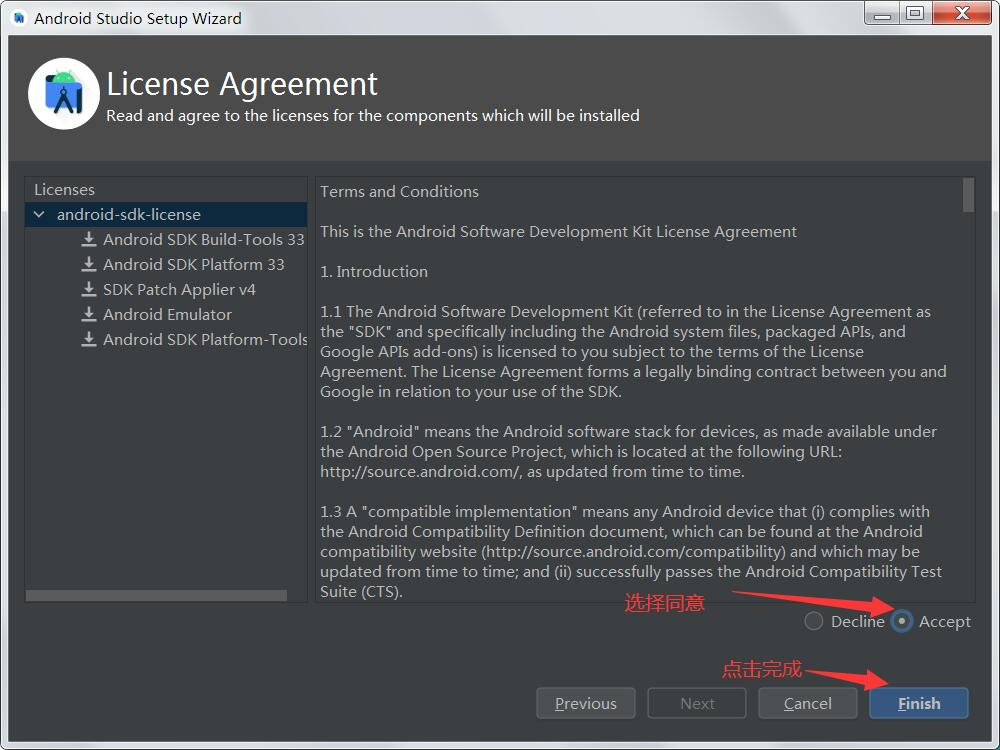Maximize the Setup Wizard window
1000x750 pixels.
coord(915,13)
